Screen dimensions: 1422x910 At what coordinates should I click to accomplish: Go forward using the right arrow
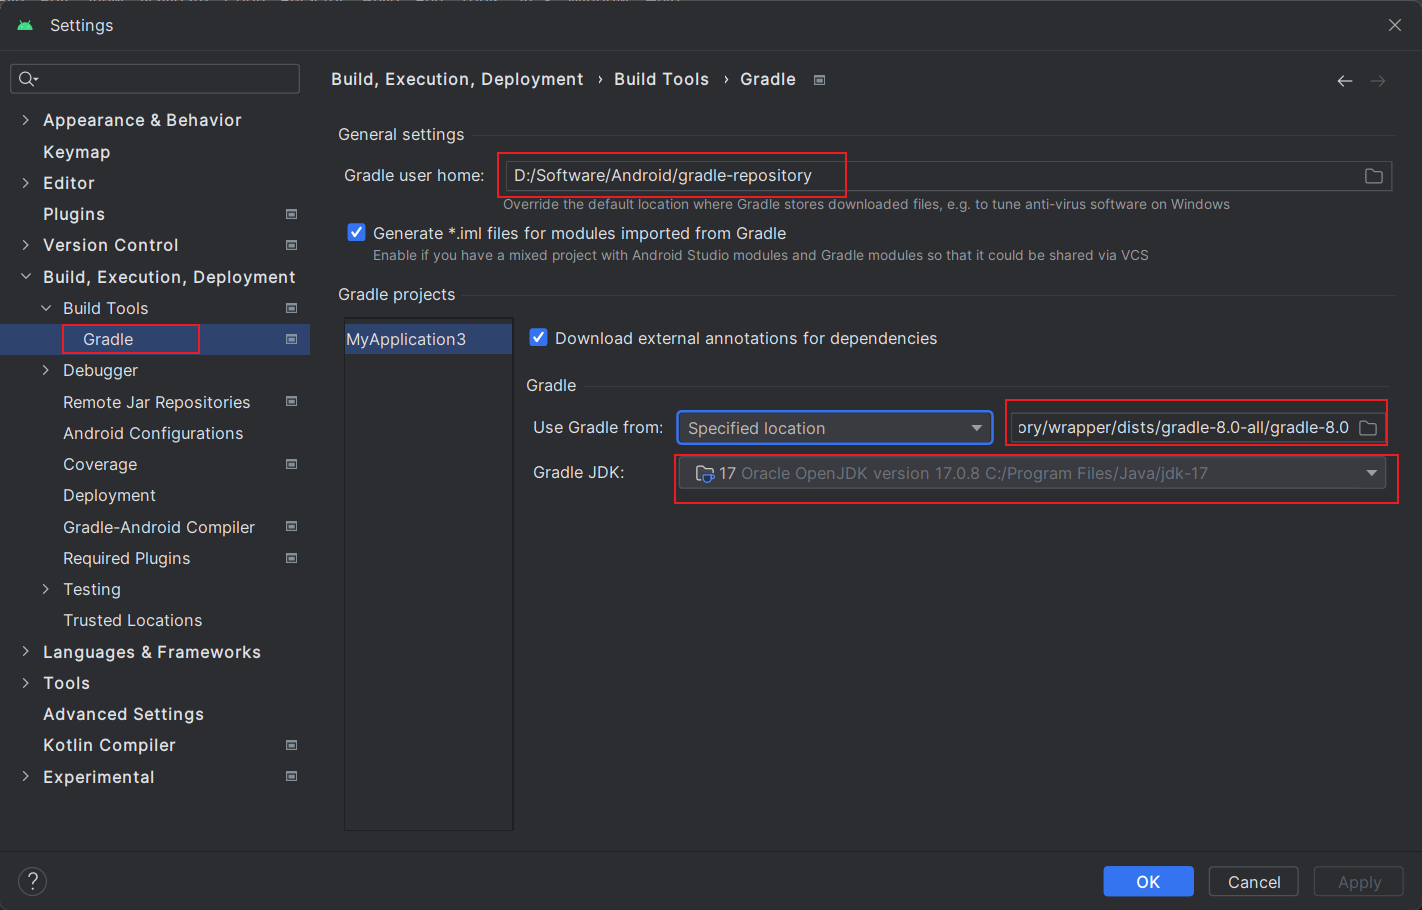1378,81
